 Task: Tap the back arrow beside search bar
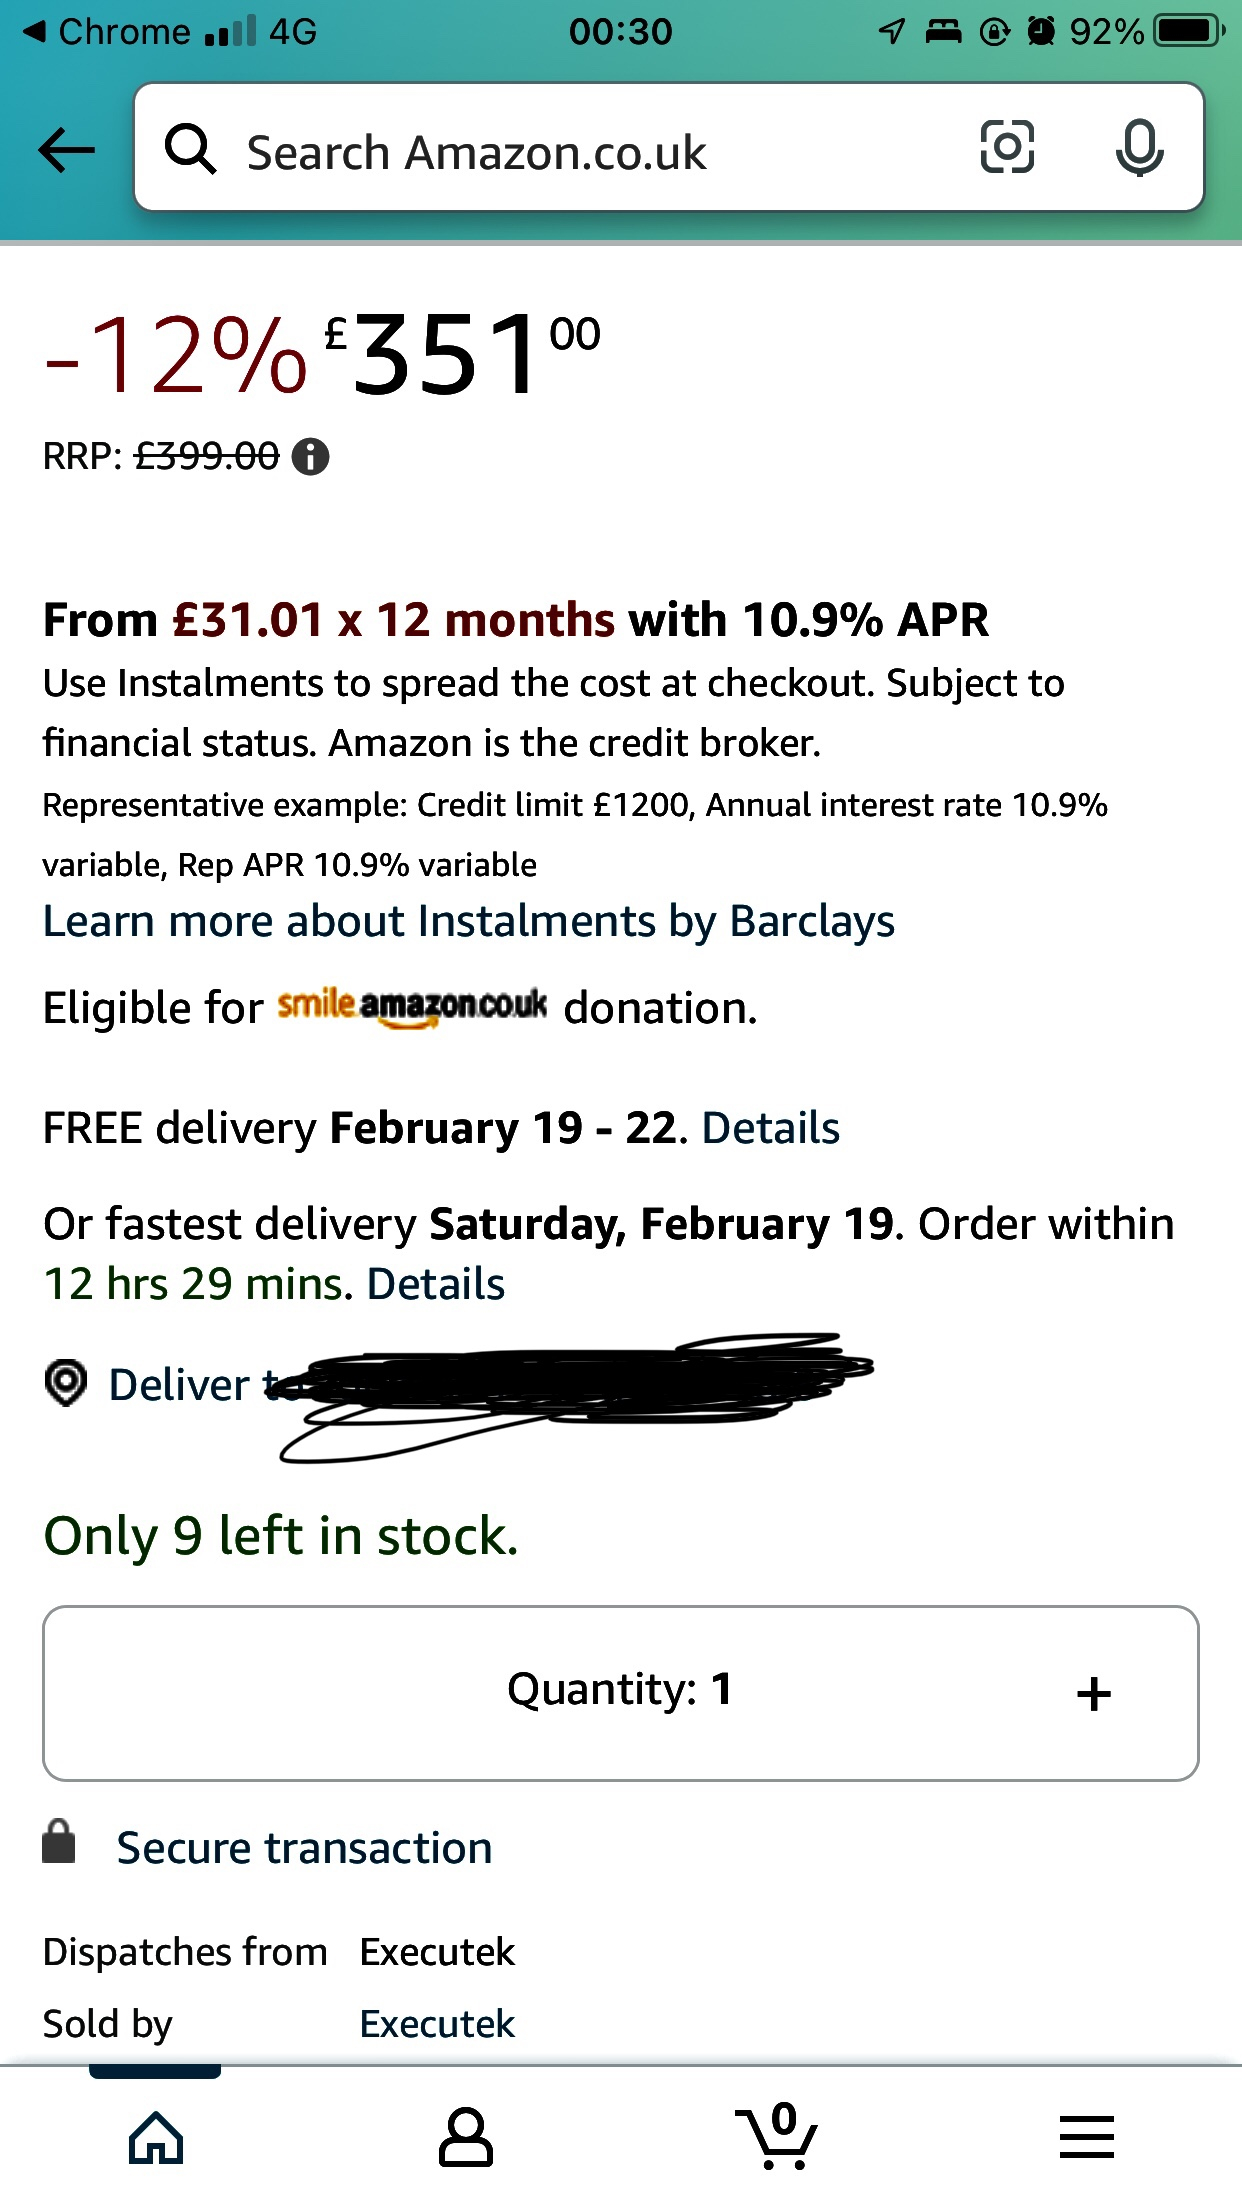point(66,150)
